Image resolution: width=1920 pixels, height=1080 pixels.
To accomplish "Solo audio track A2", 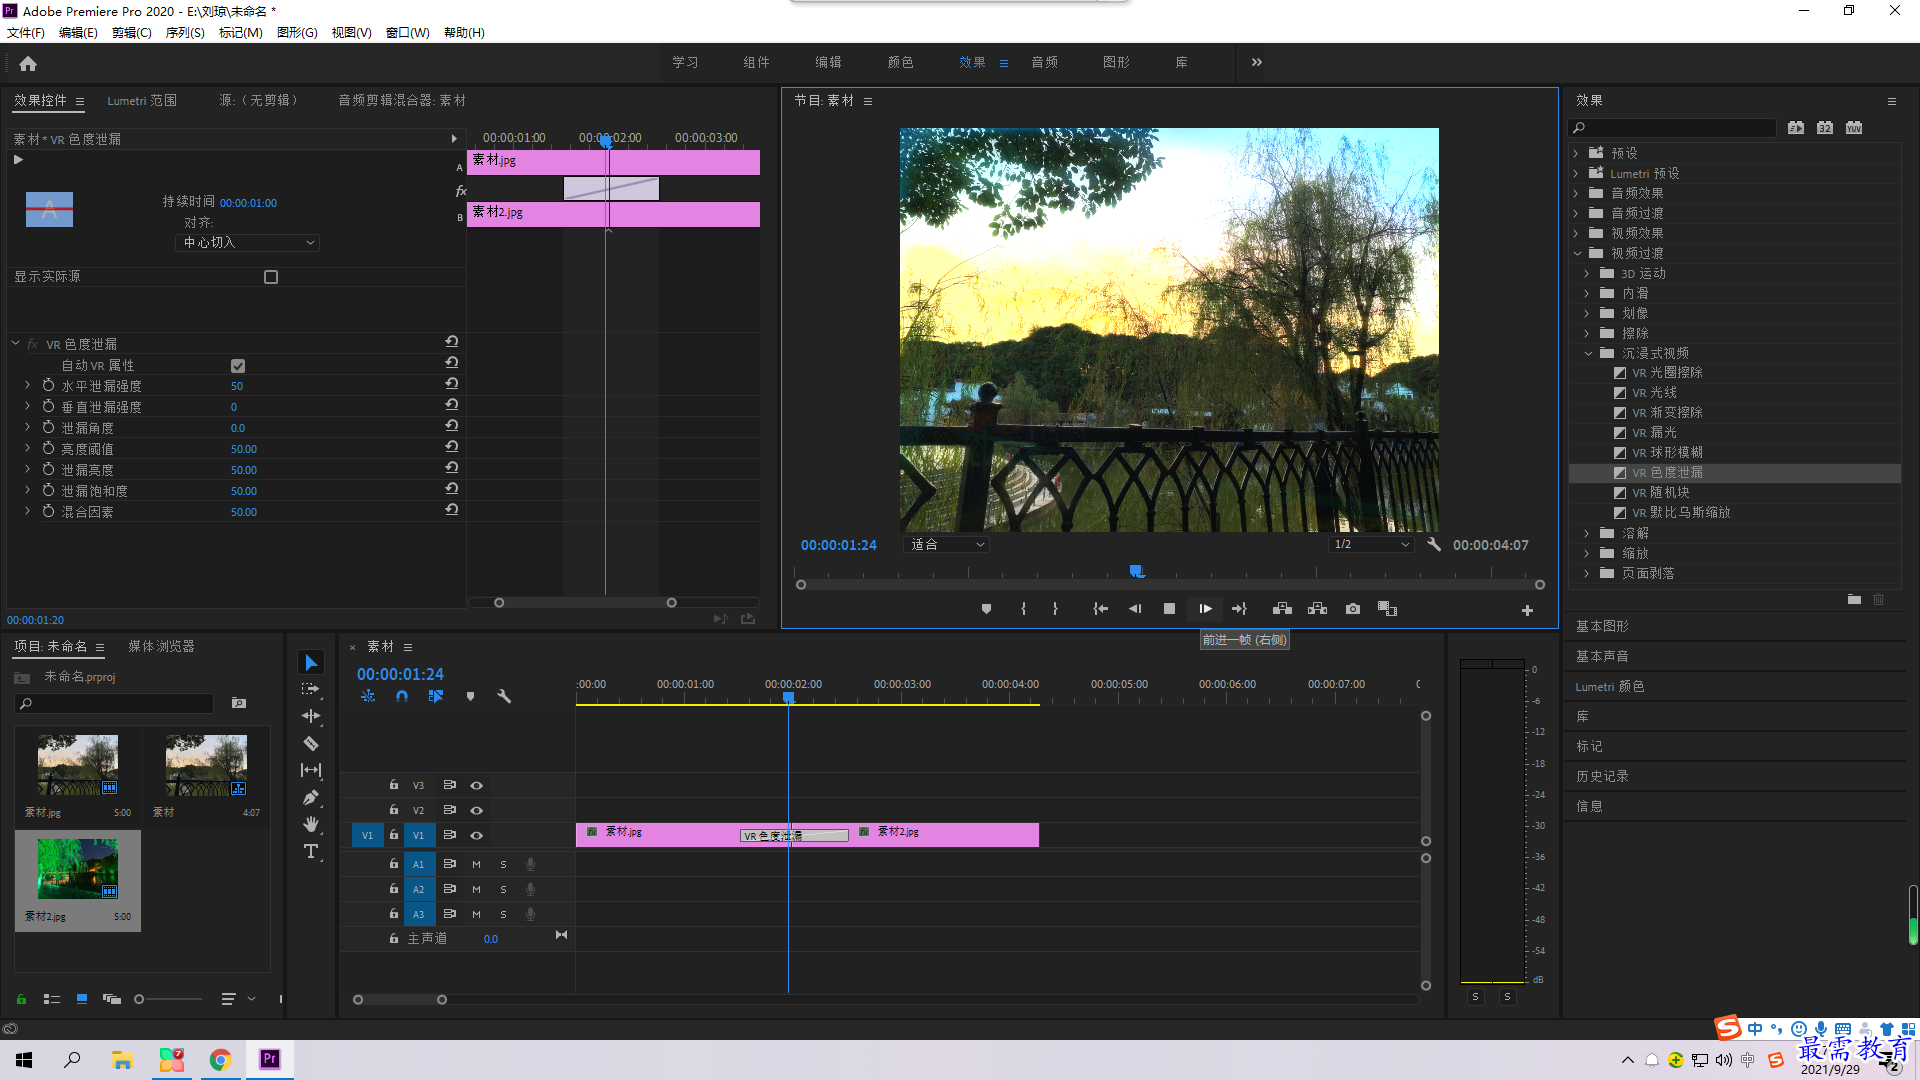I will 503,889.
